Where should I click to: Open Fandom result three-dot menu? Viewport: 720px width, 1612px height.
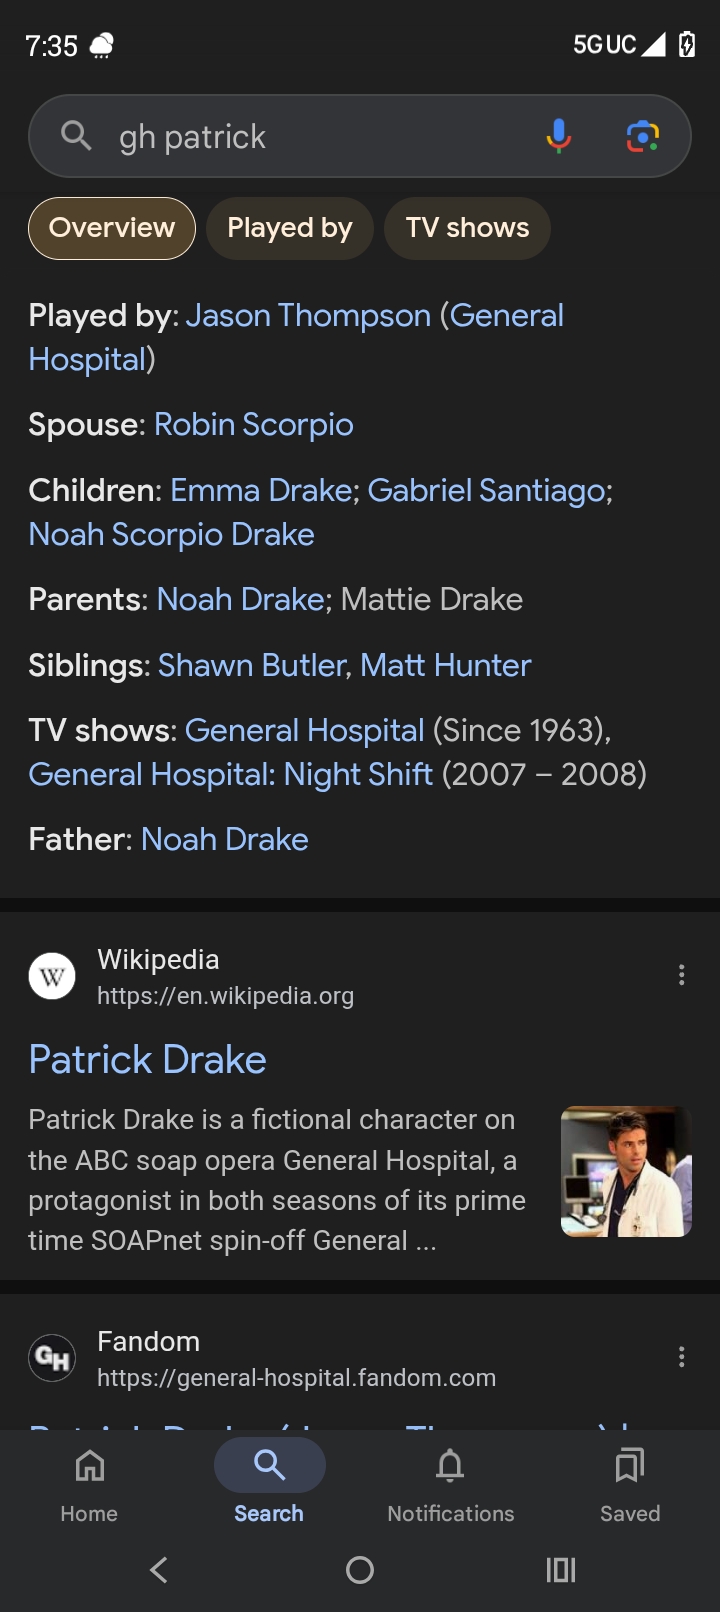coord(681,1357)
